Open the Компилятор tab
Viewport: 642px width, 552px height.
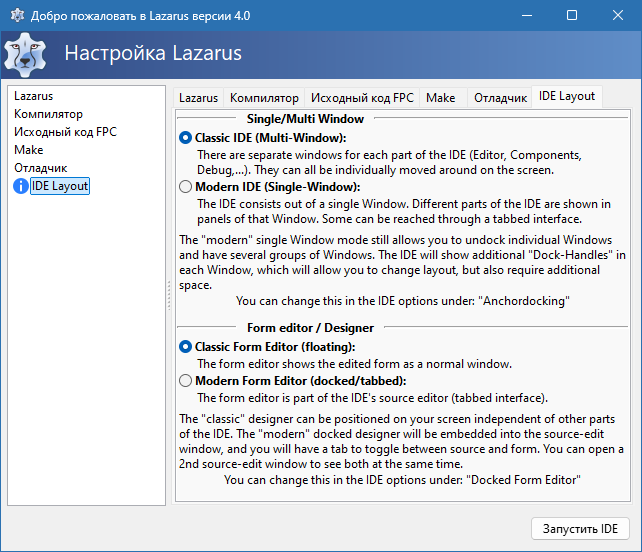tap(264, 98)
